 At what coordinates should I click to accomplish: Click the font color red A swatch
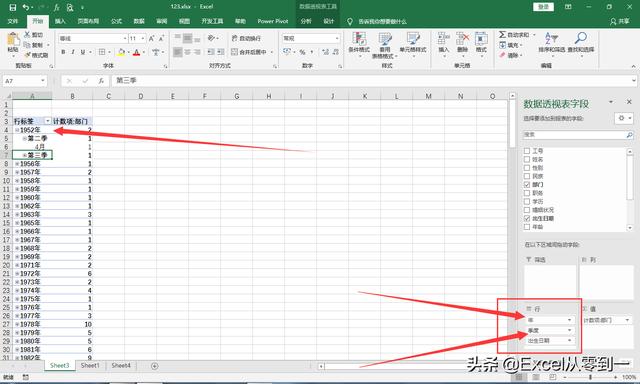(137, 52)
